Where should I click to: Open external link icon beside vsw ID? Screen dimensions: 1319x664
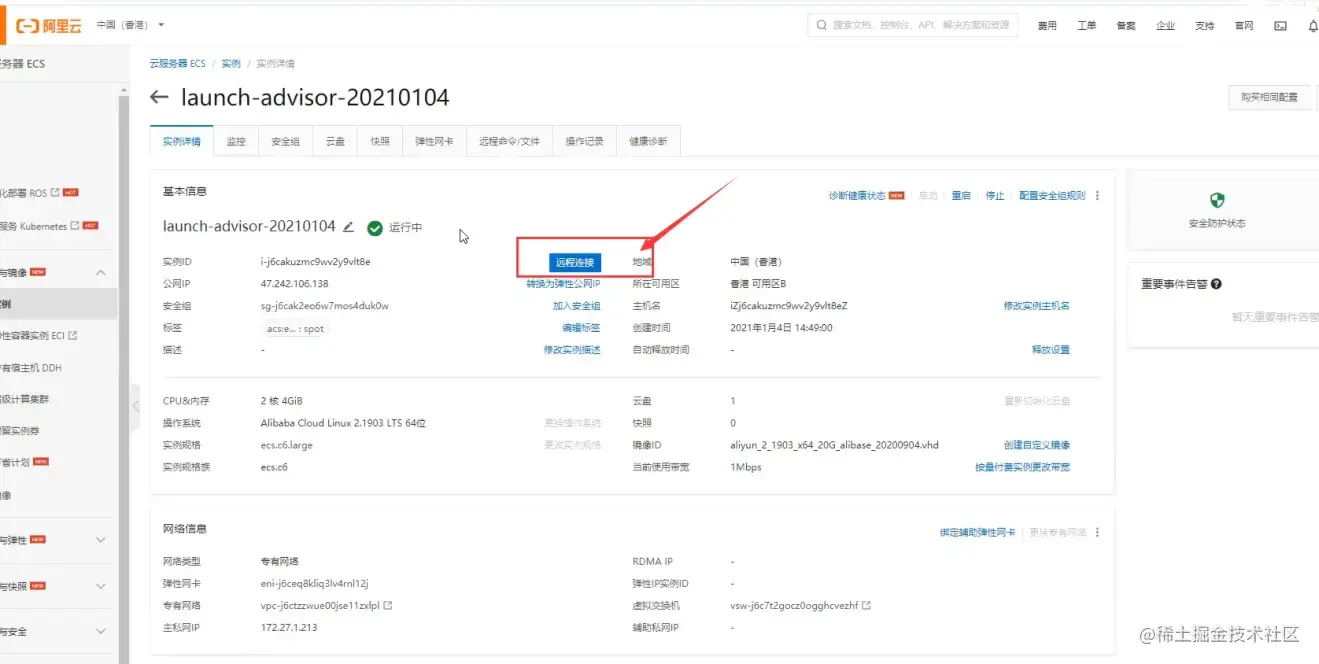tap(867, 606)
